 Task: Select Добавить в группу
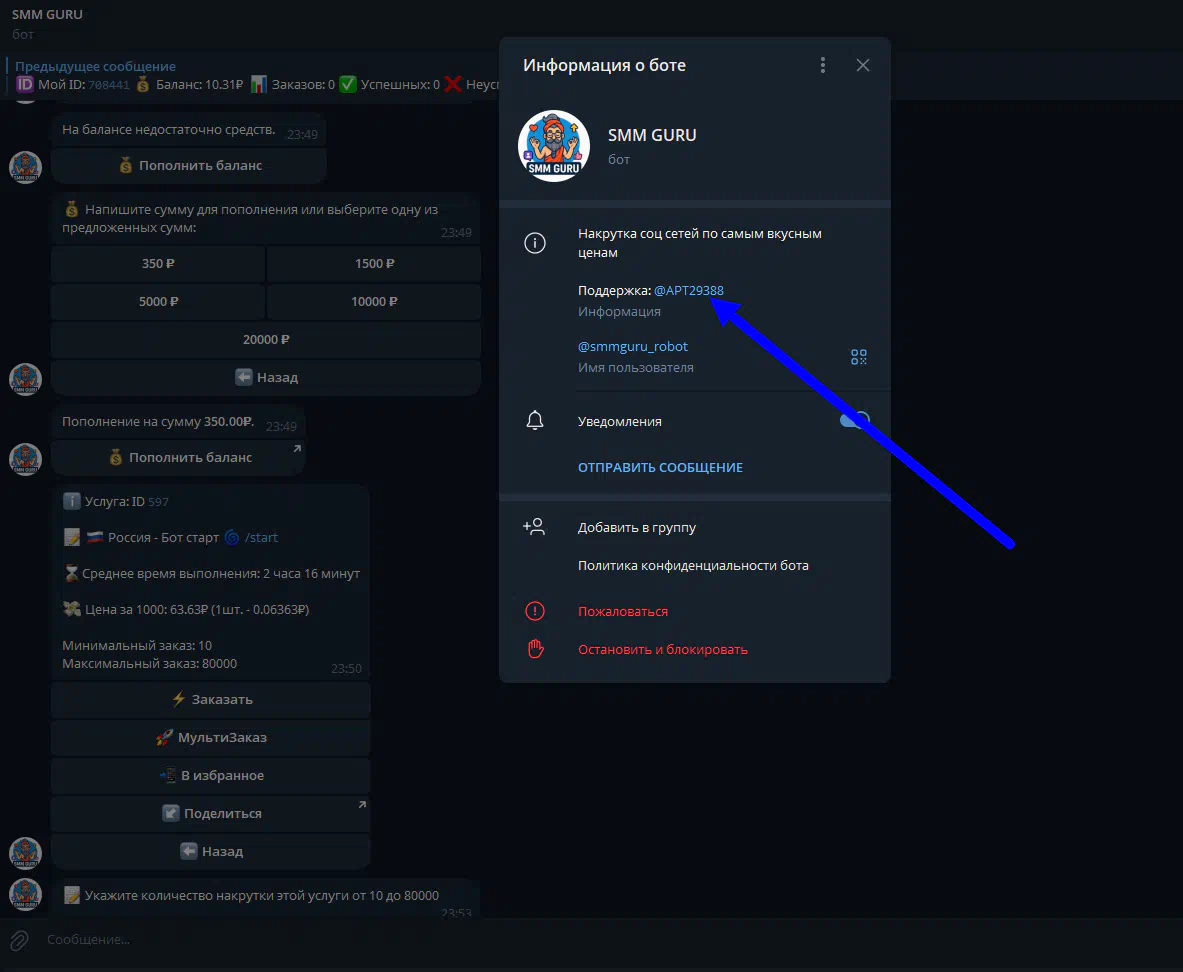click(x=637, y=528)
